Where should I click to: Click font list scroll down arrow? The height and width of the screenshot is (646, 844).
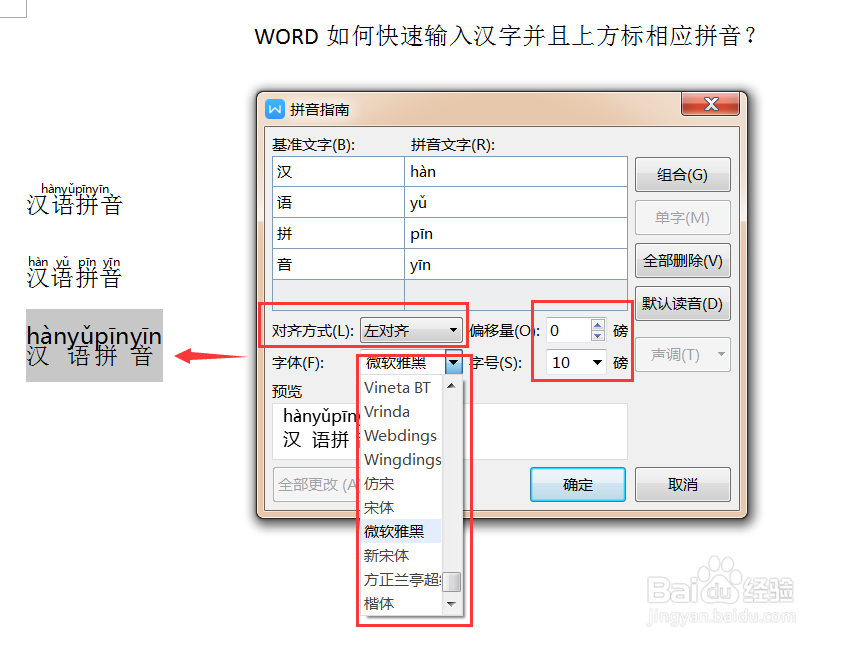coord(452,605)
